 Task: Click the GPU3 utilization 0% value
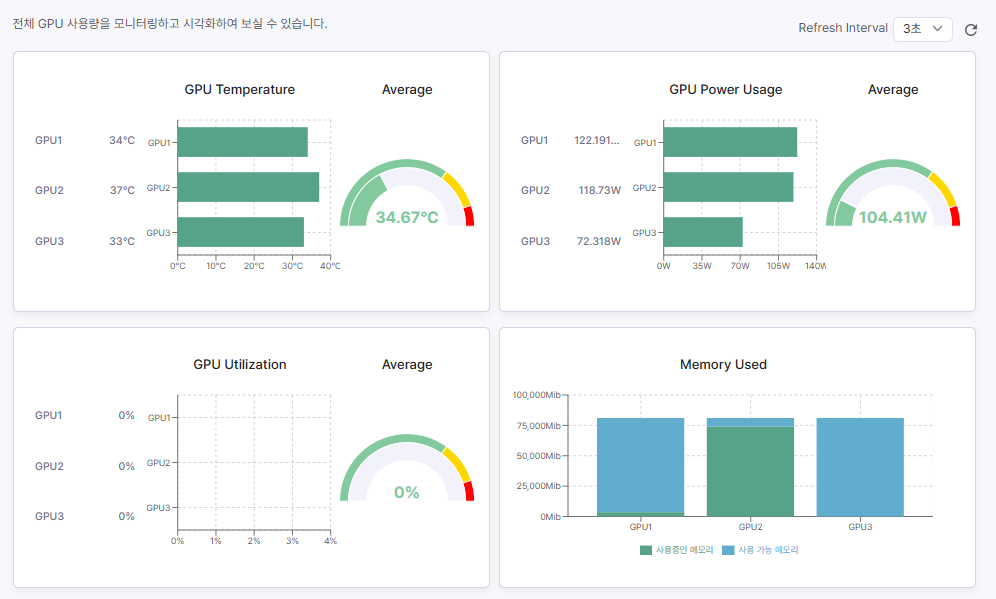coord(126,516)
